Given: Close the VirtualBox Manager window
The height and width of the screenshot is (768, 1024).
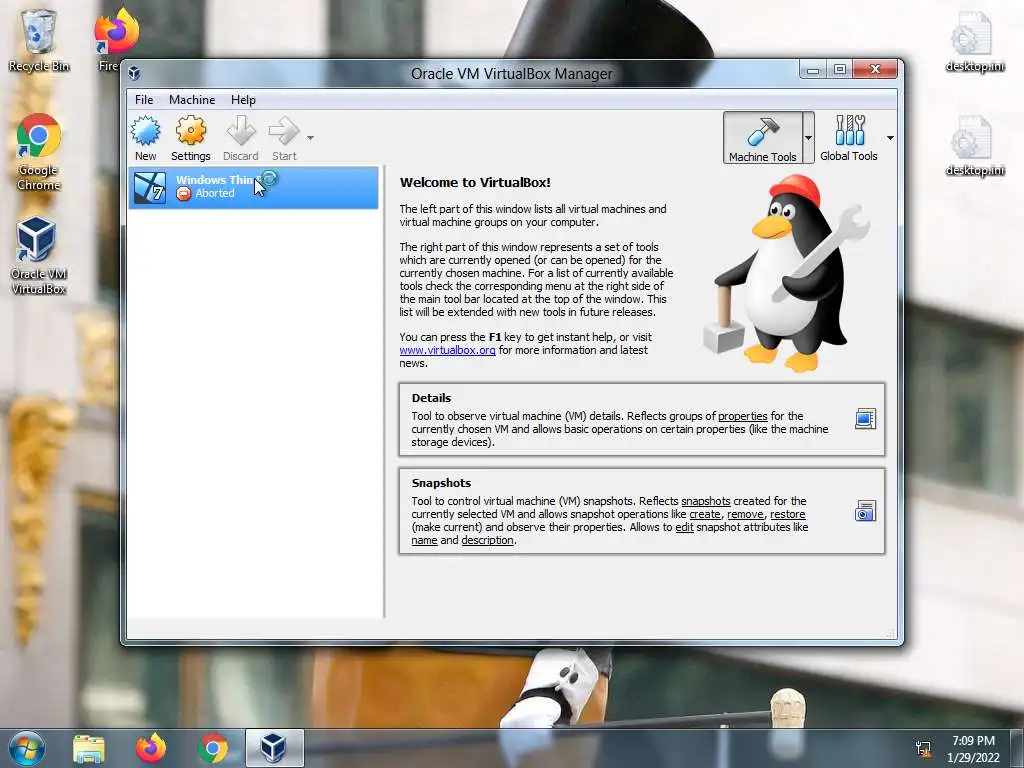Looking at the screenshot, I should coord(875,70).
